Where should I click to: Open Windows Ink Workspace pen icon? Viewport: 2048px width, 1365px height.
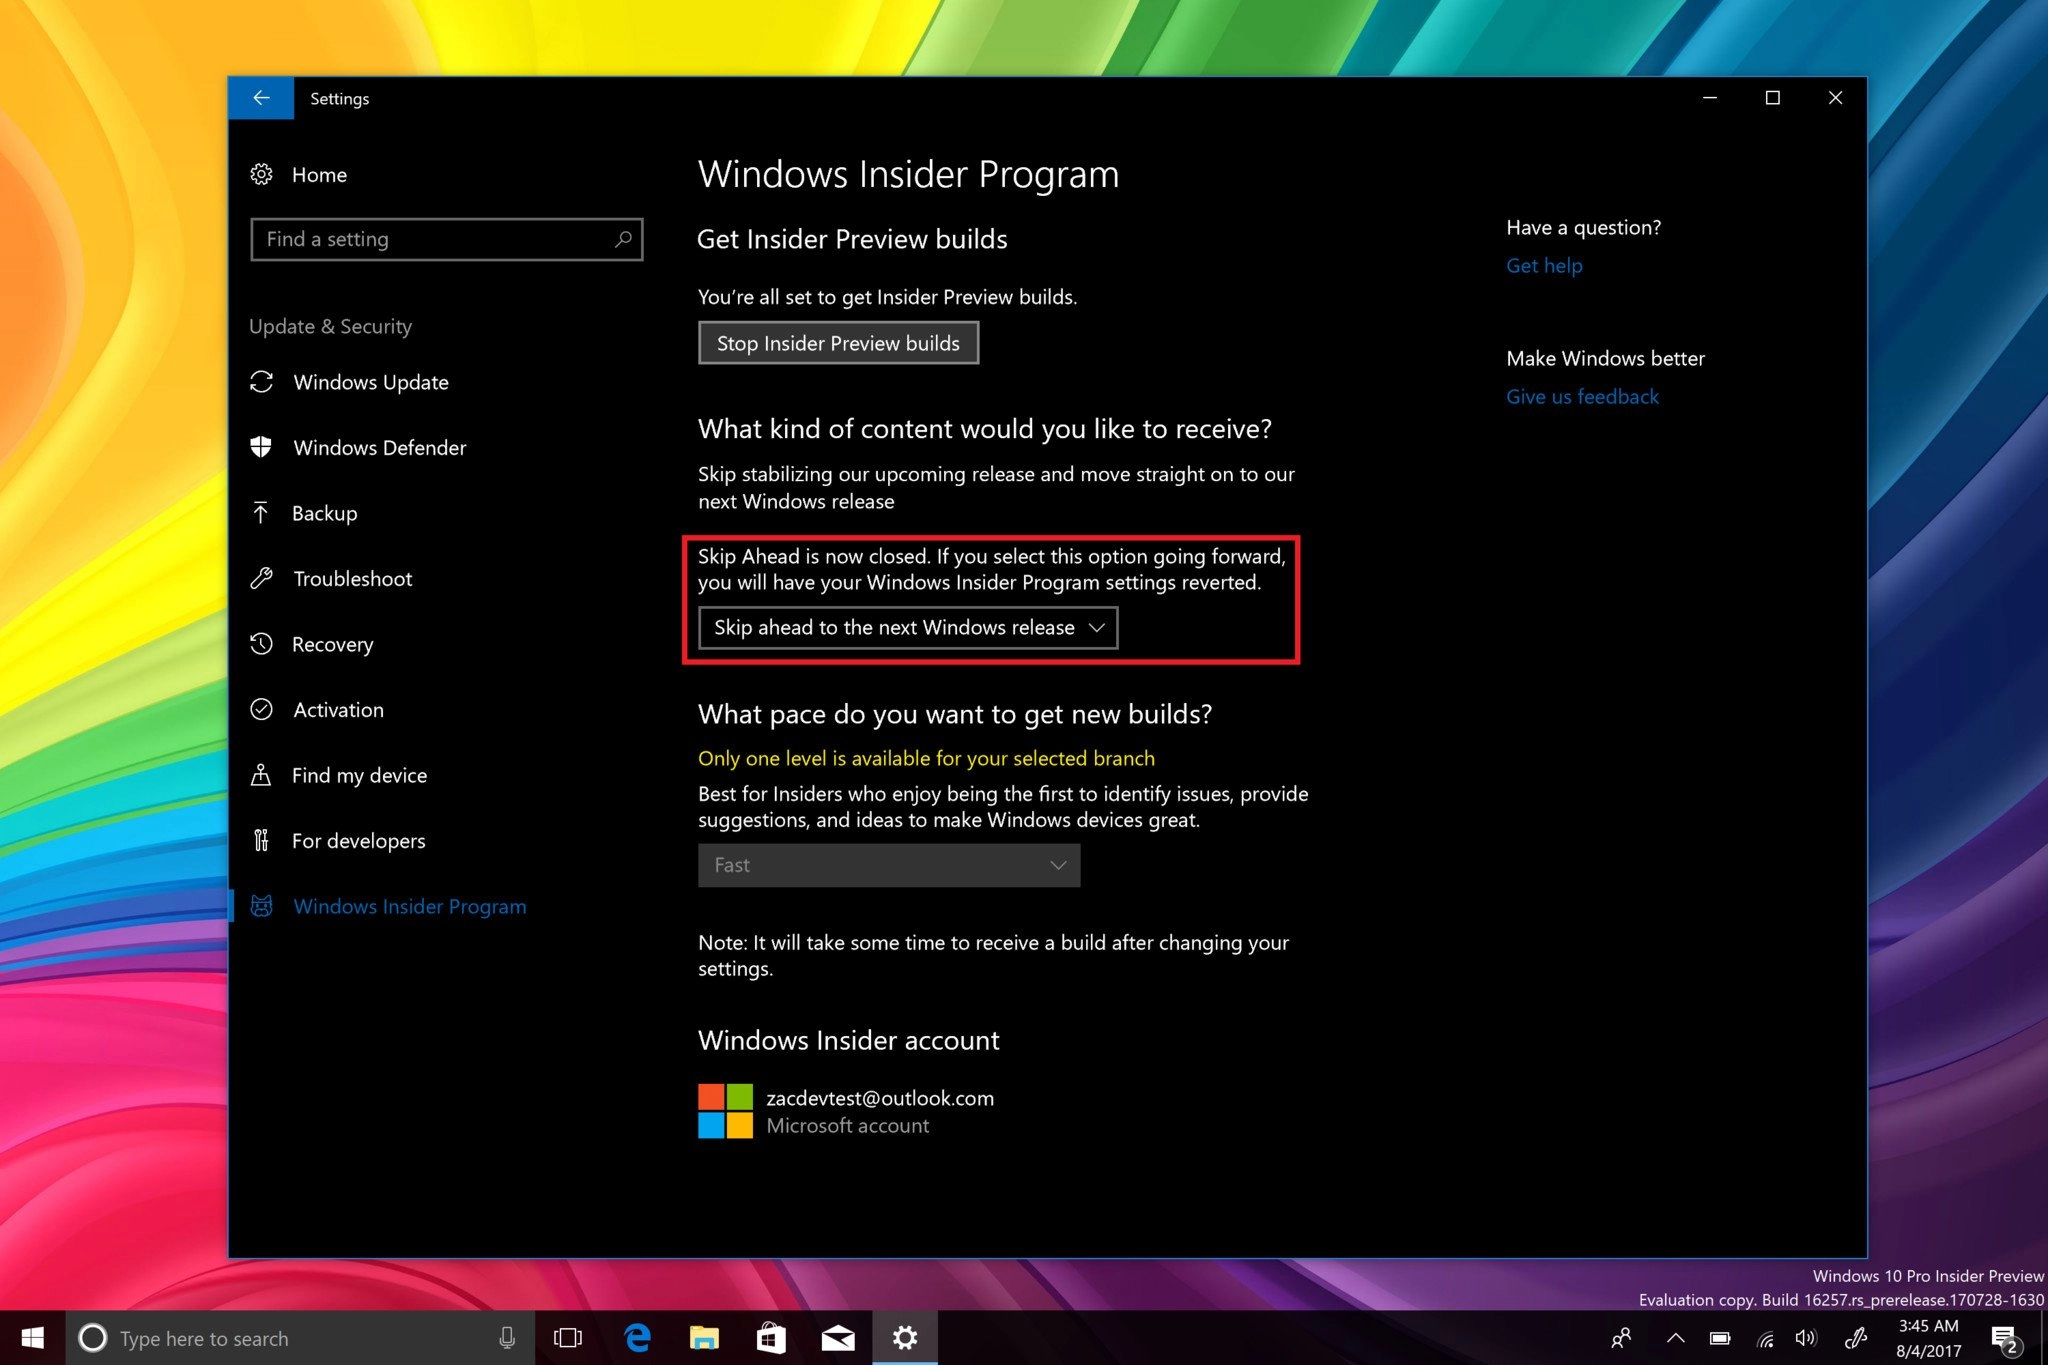click(x=1856, y=1338)
